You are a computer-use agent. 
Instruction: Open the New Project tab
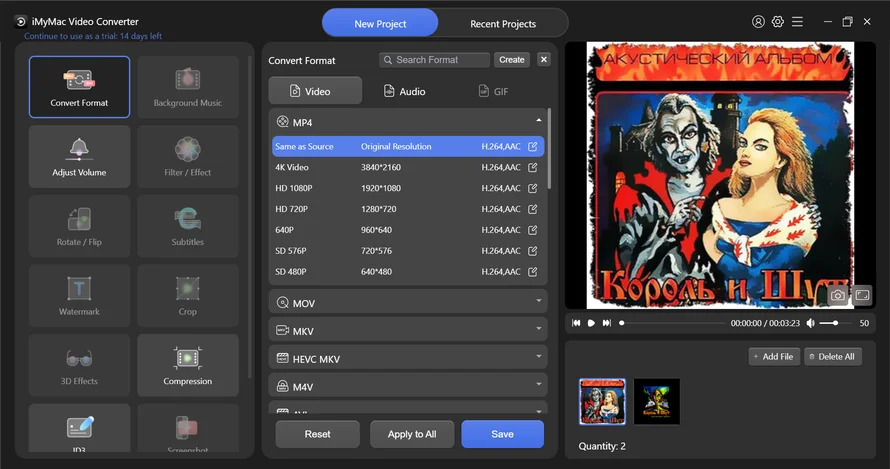click(380, 23)
